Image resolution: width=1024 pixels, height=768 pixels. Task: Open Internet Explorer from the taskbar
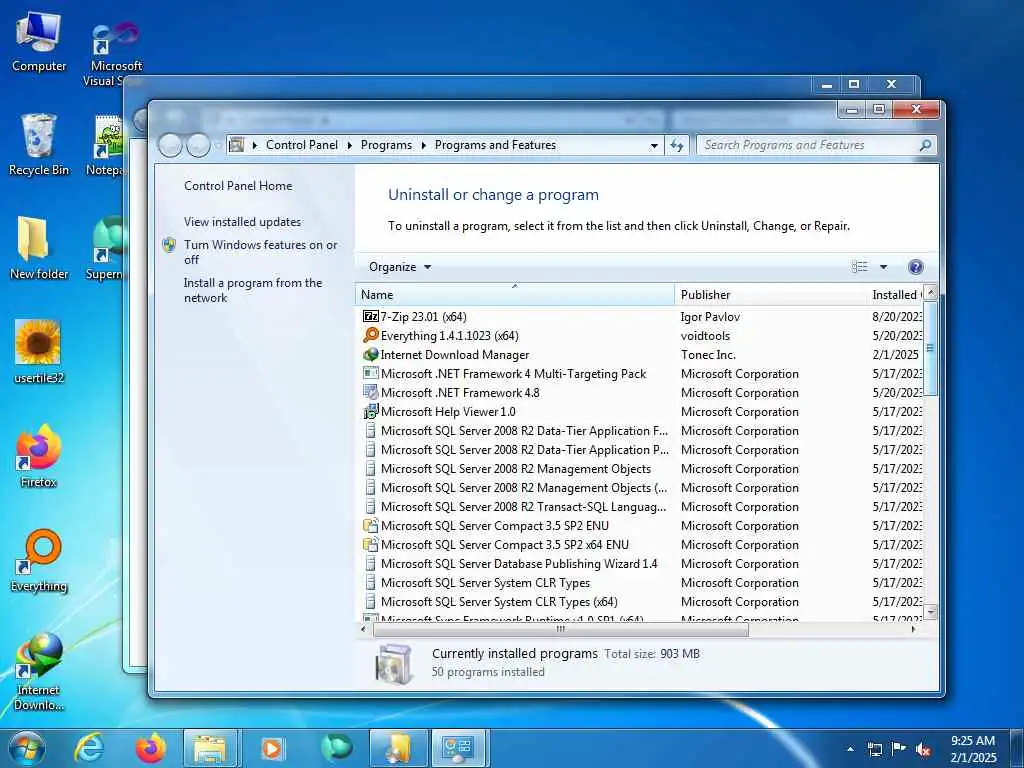[x=88, y=748]
